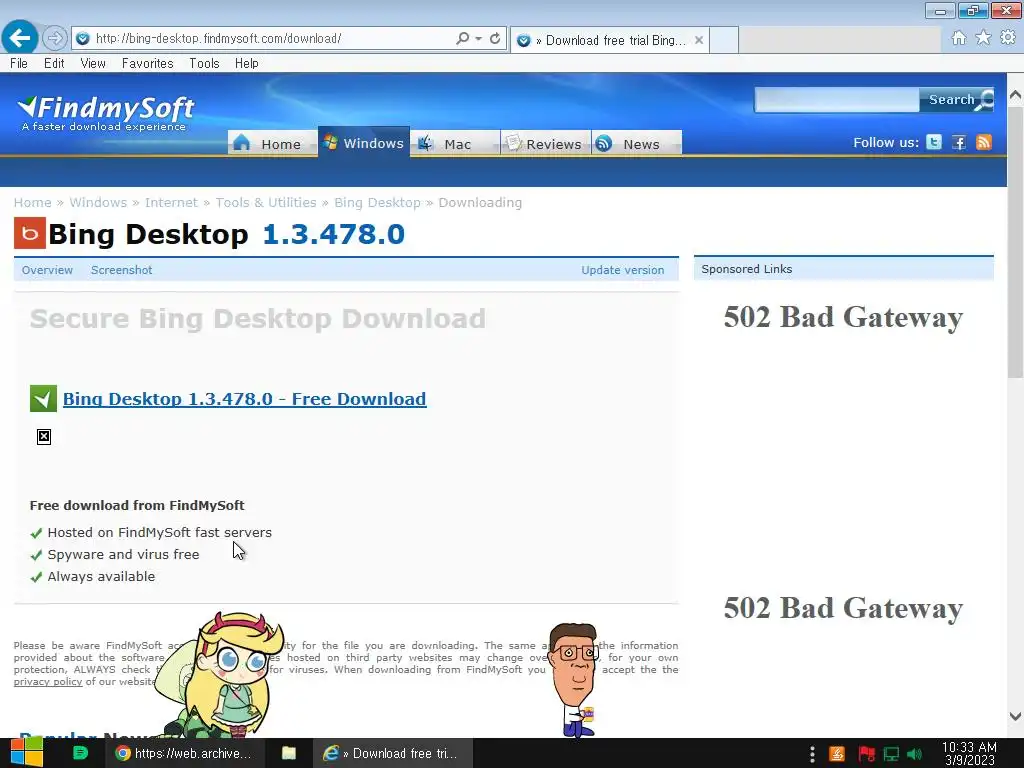Open the address bar dropdown arrow
The height and width of the screenshot is (768, 1024).
tap(479, 39)
